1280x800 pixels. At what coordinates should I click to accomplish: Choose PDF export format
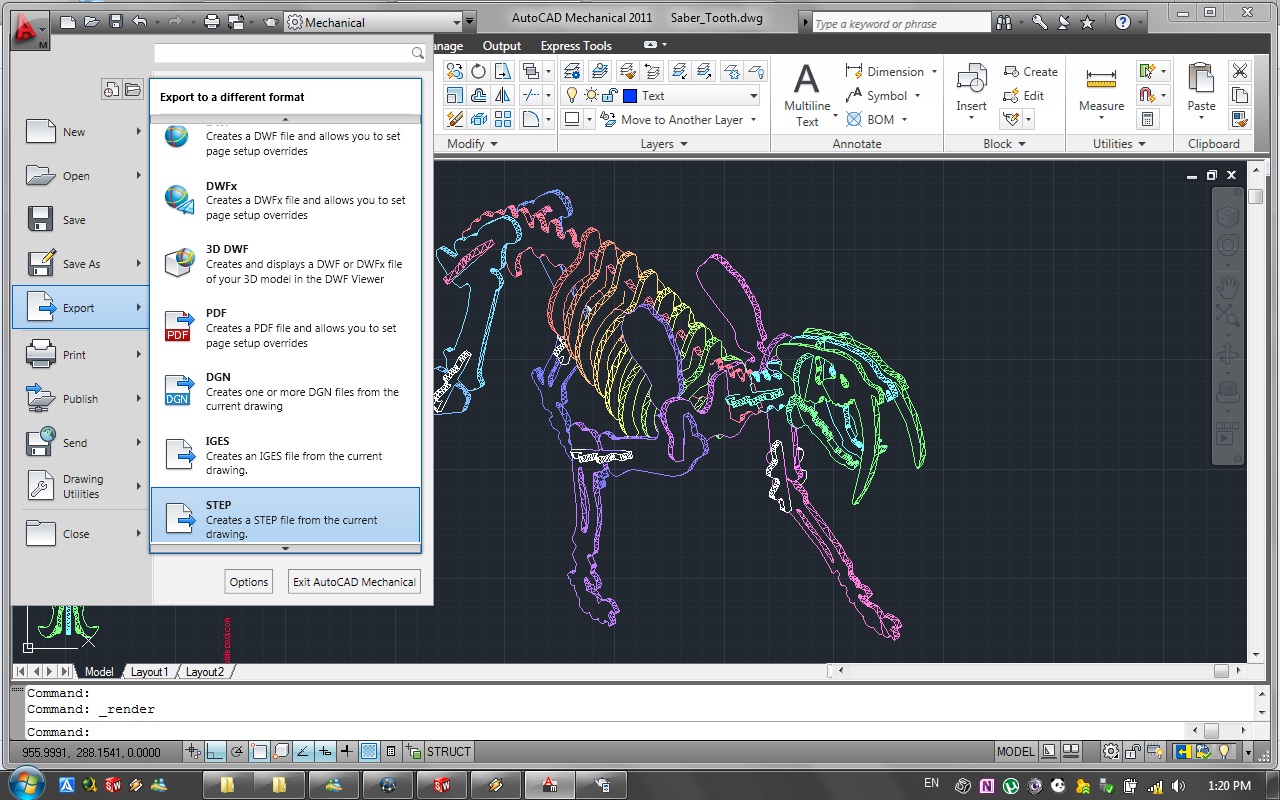[285, 327]
